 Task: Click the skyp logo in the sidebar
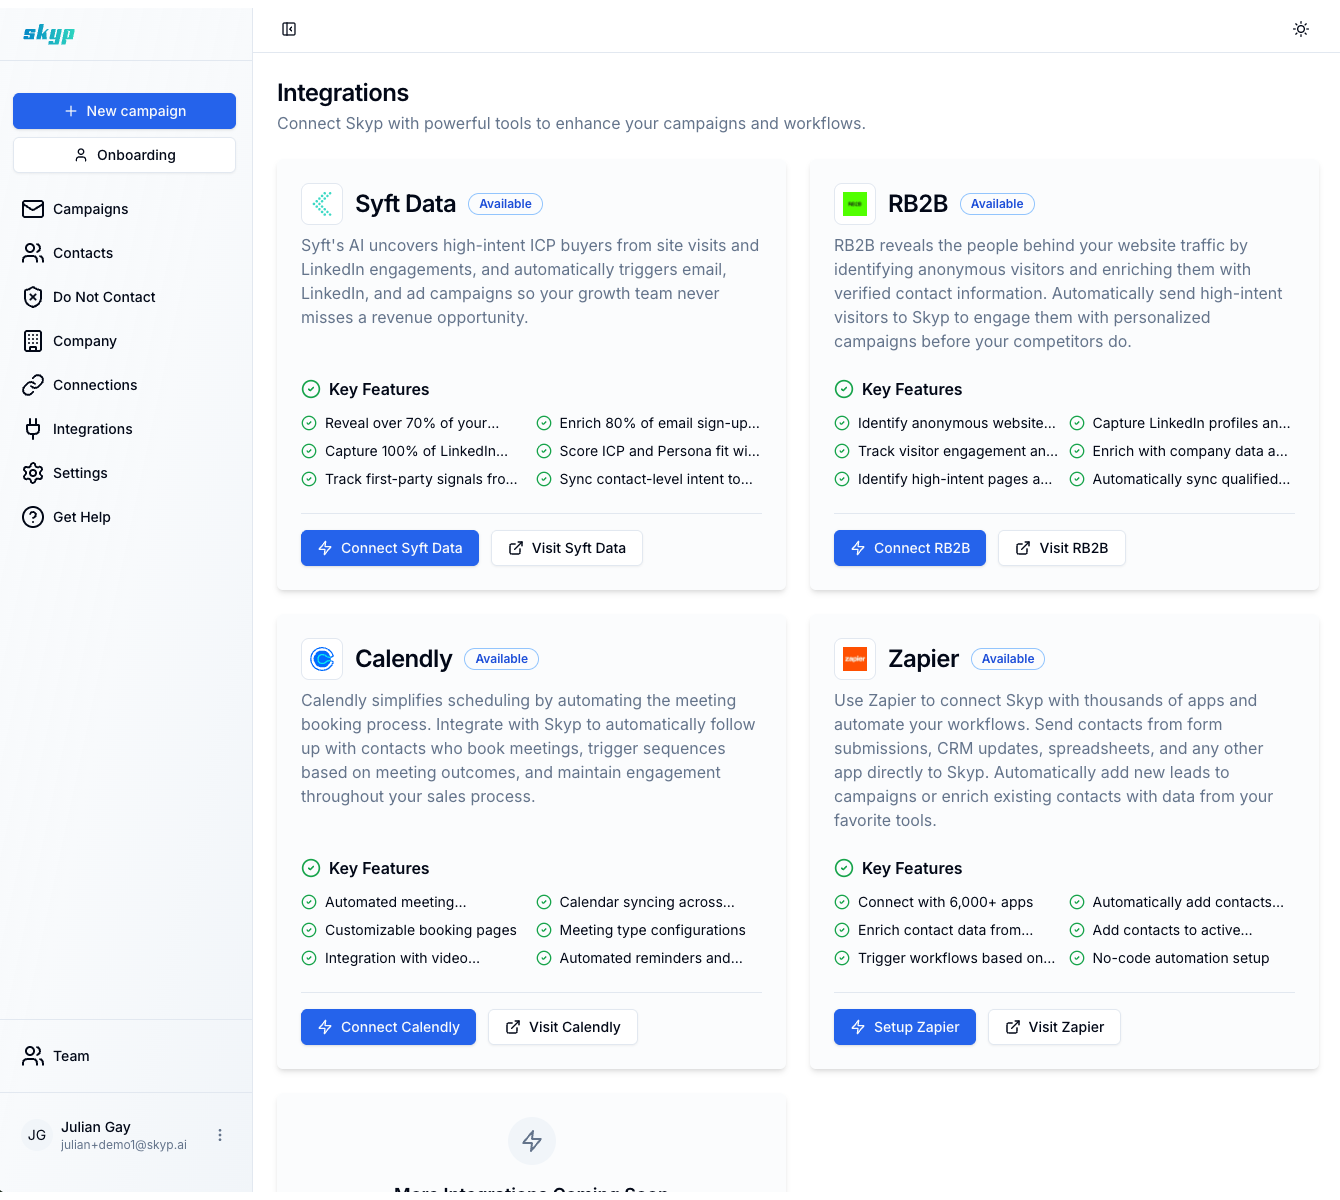point(48,33)
